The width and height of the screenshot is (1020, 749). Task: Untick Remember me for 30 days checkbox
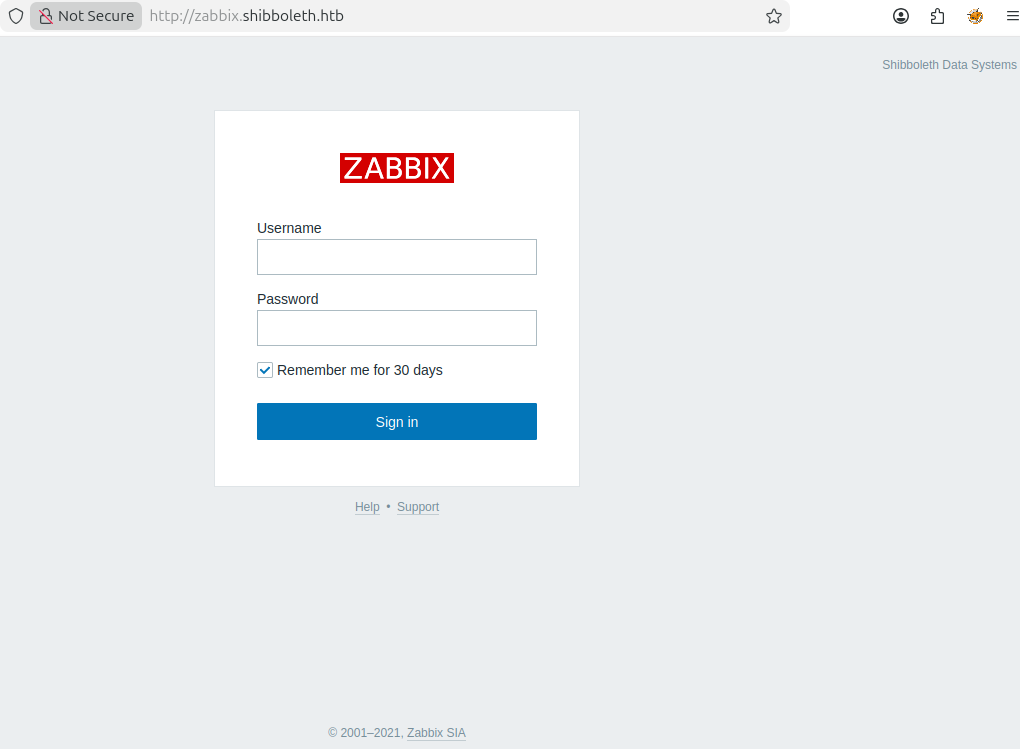pos(265,370)
